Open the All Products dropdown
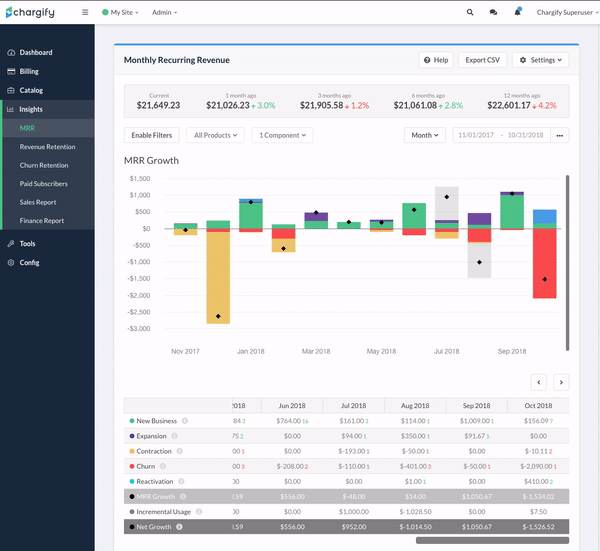The image size is (600, 551). [215, 135]
